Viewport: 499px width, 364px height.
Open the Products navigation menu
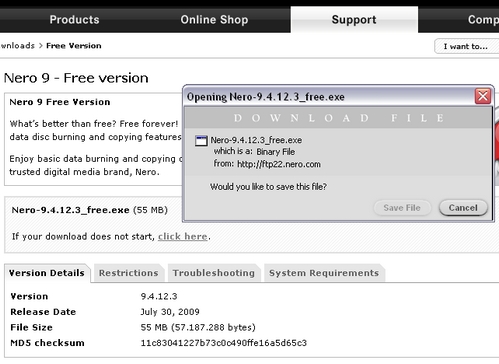[74, 20]
